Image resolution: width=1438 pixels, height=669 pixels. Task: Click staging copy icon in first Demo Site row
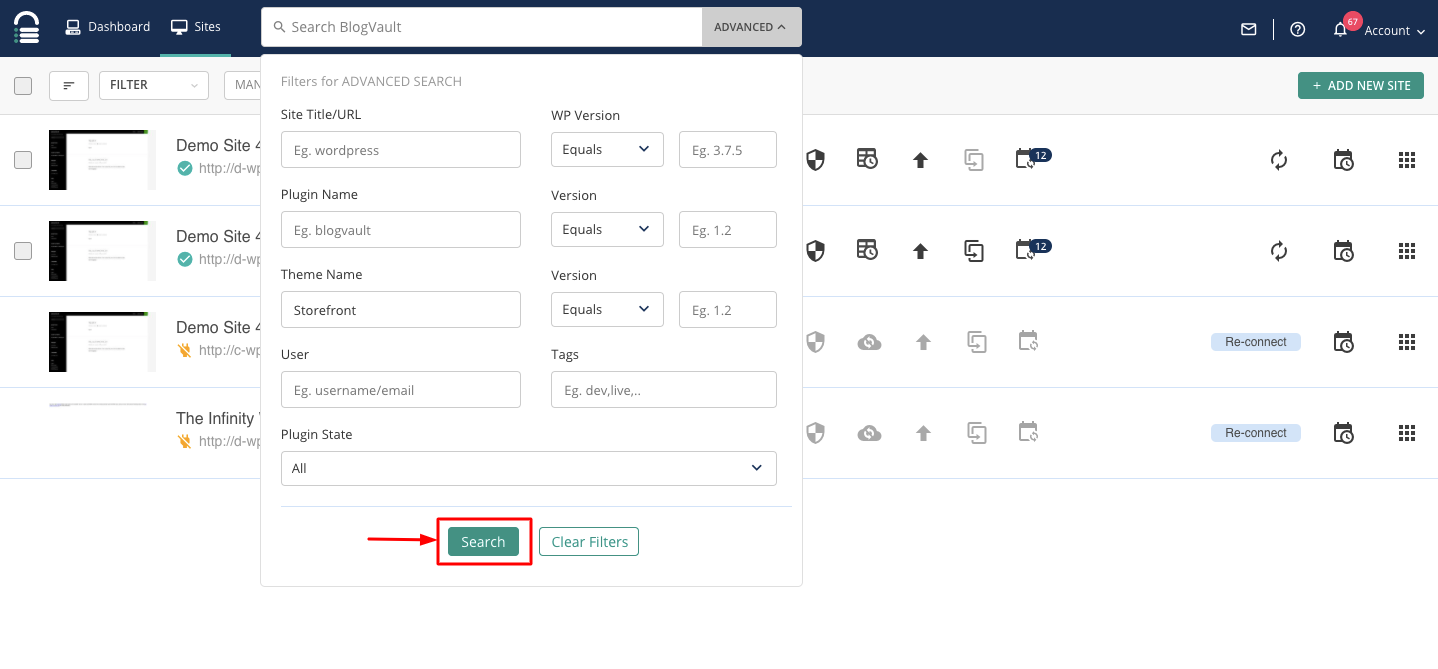click(x=975, y=160)
